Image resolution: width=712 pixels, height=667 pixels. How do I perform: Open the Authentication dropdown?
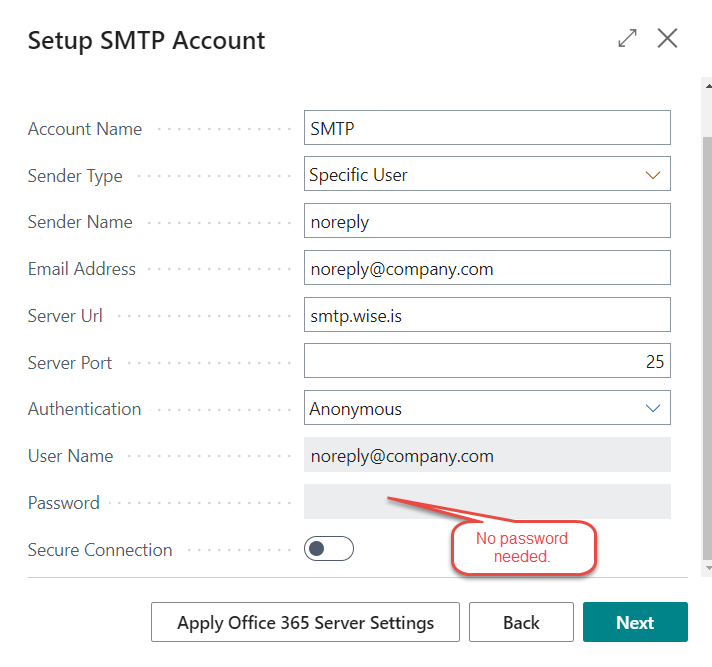[487, 408]
